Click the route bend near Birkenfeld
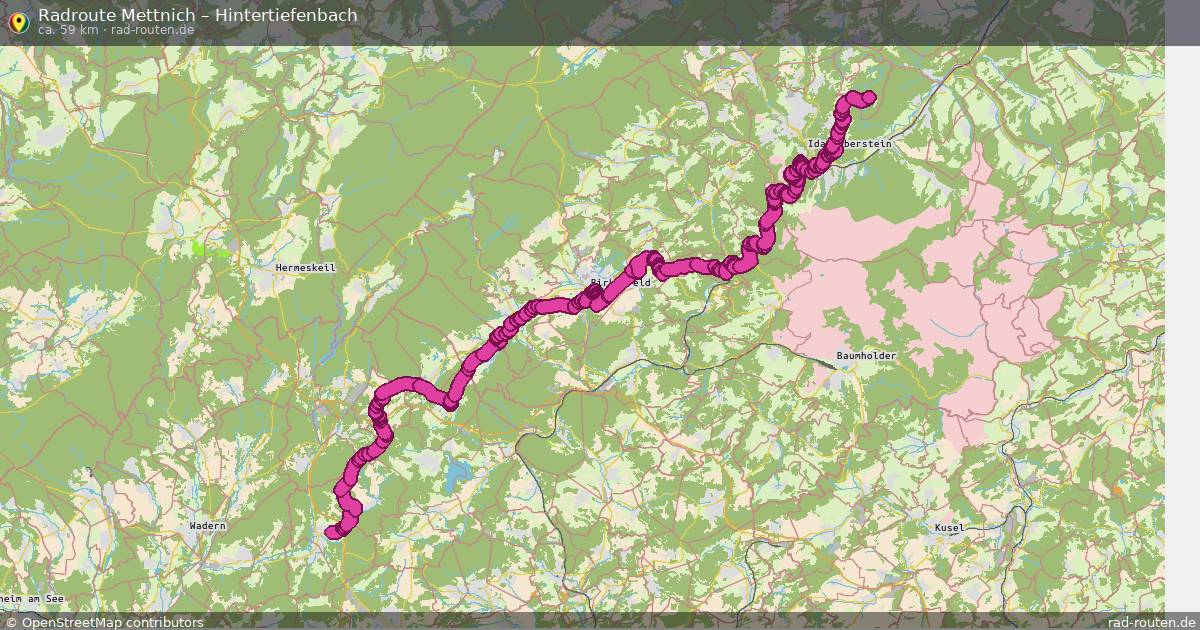 click(x=651, y=259)
